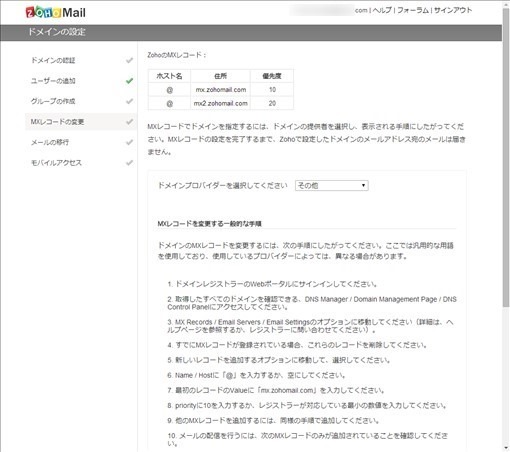Click the サインアウト link
The height and width of the screenshot is (452, 510).
(x=453, y=10)
